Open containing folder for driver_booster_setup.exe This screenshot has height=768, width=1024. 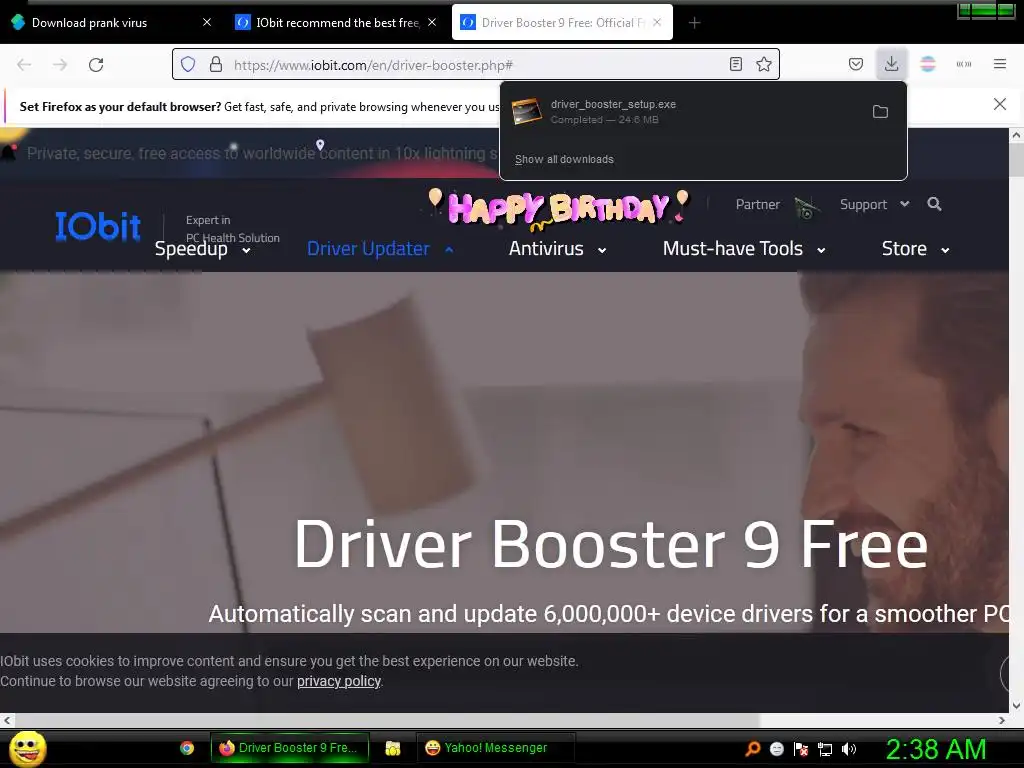click(x=880, y=112)
